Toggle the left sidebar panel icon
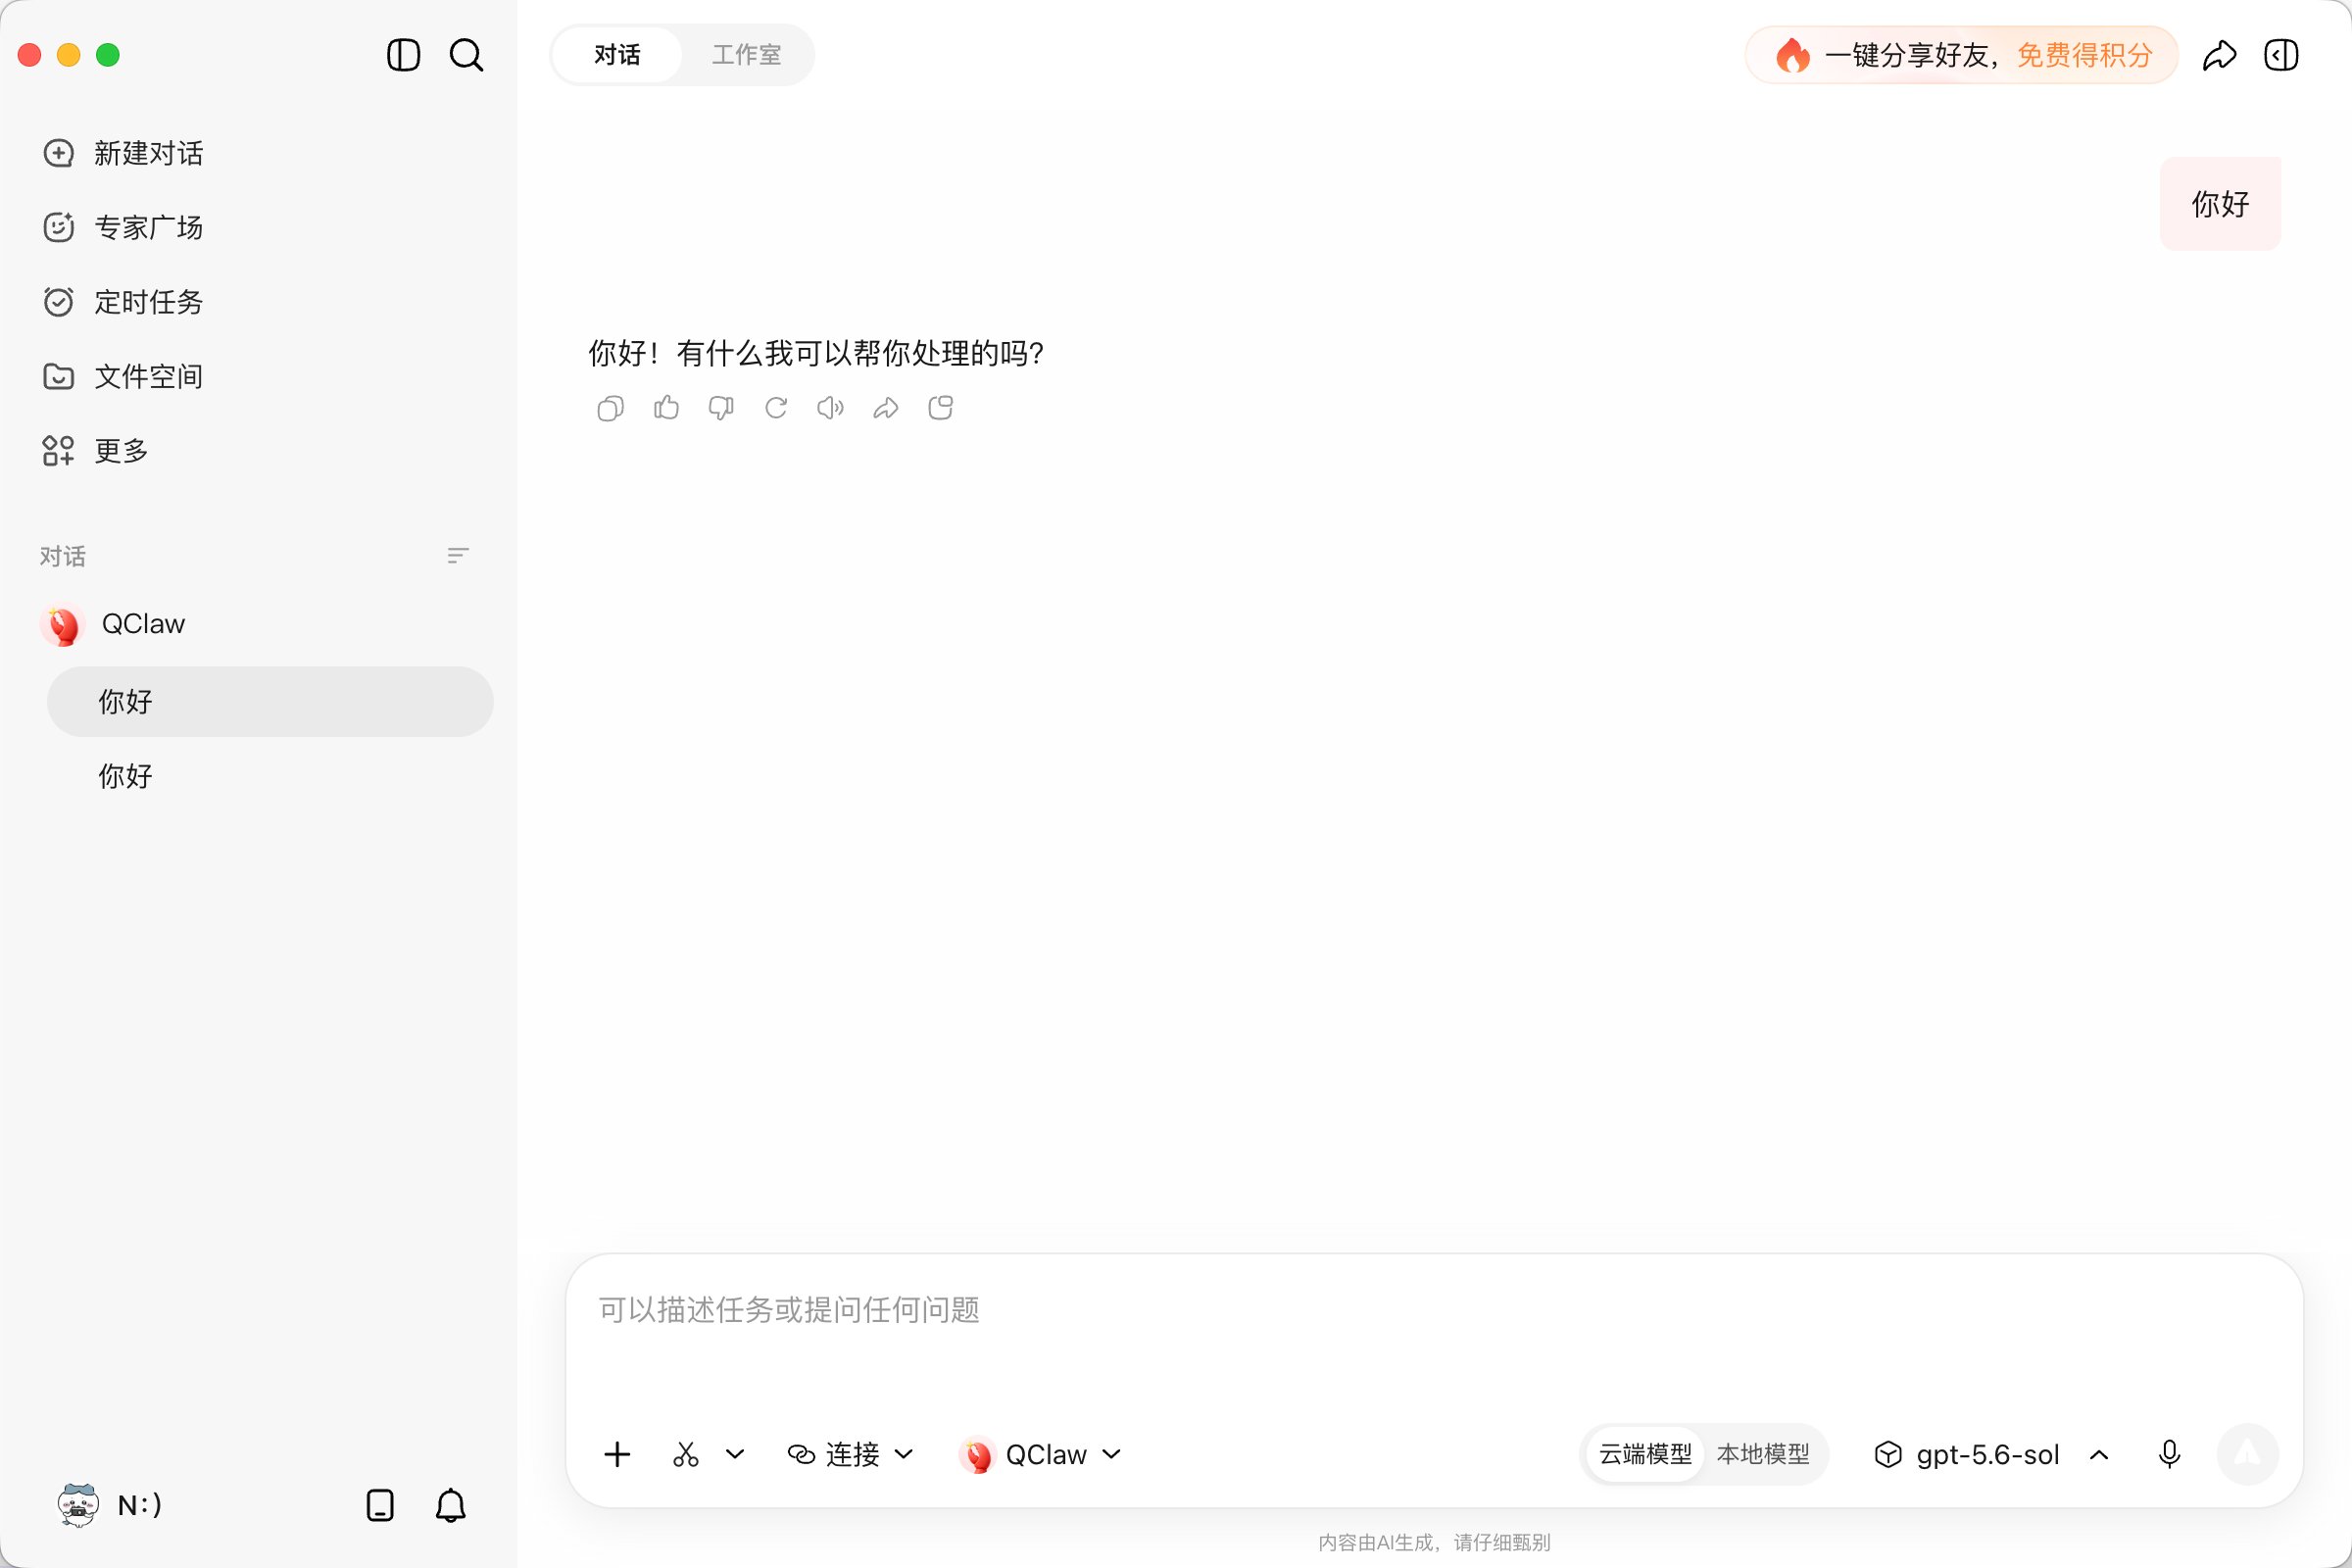 [x=403, y=55]
